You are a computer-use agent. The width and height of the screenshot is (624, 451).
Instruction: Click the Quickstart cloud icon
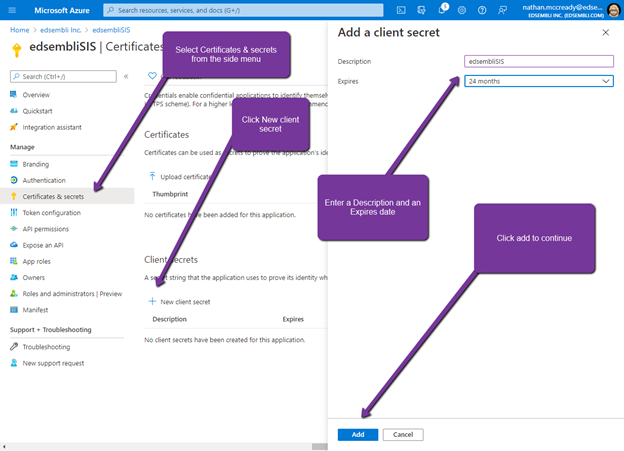click(14, 111)
